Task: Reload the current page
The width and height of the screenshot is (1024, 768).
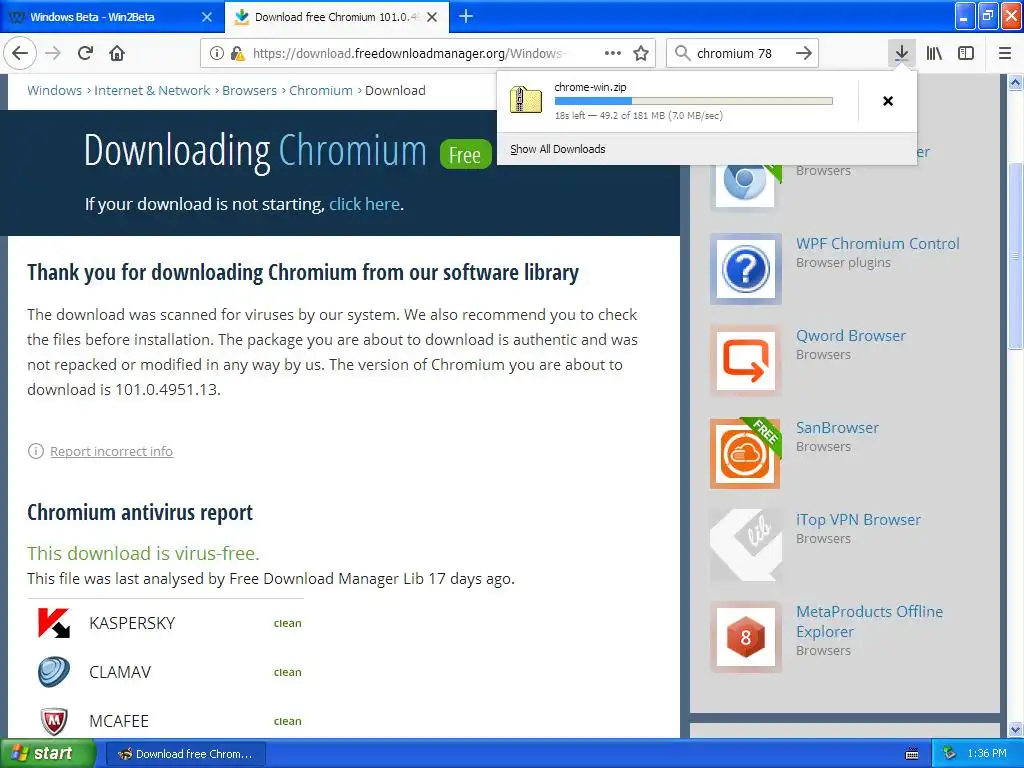Action: [85, 54]
